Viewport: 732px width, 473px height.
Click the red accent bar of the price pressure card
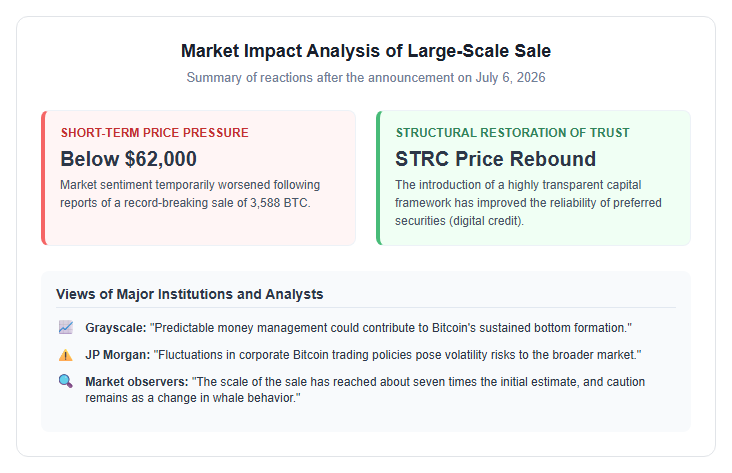click(43, 178)
